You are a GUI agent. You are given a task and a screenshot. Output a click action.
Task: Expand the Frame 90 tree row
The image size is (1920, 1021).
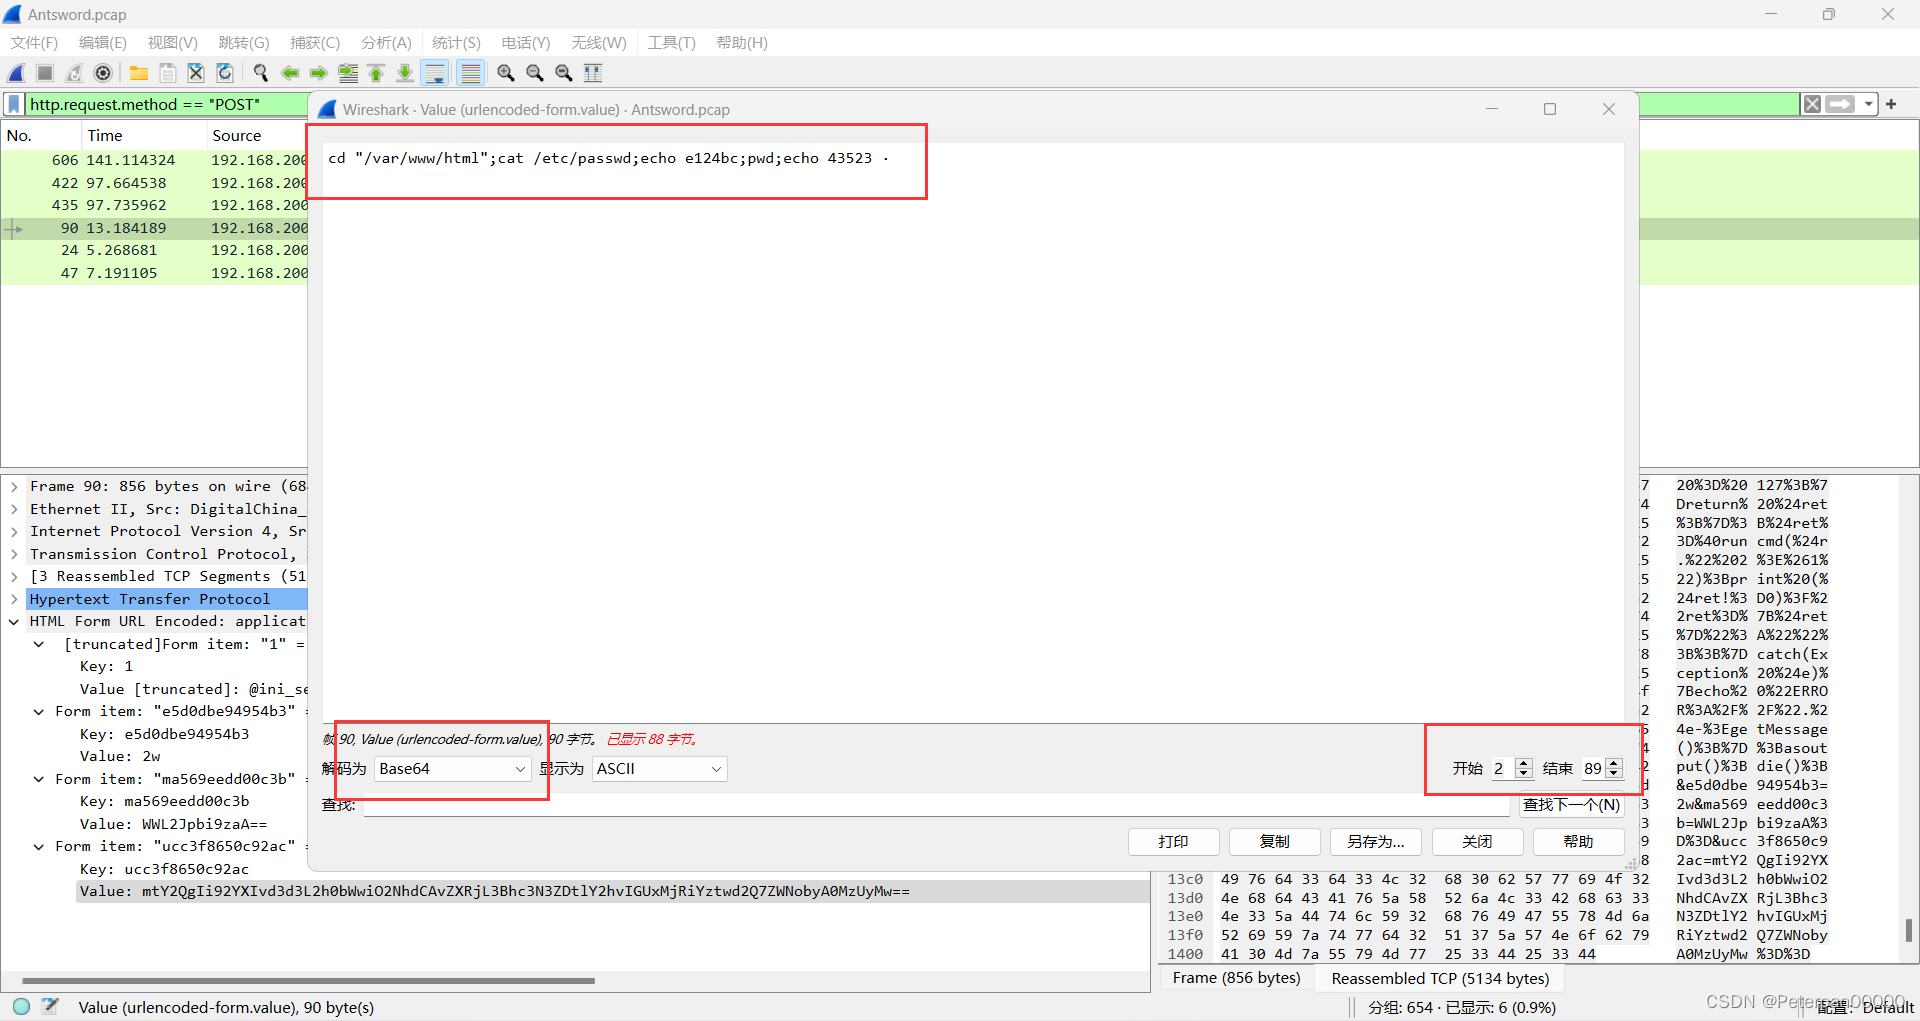tap(14, 487)
